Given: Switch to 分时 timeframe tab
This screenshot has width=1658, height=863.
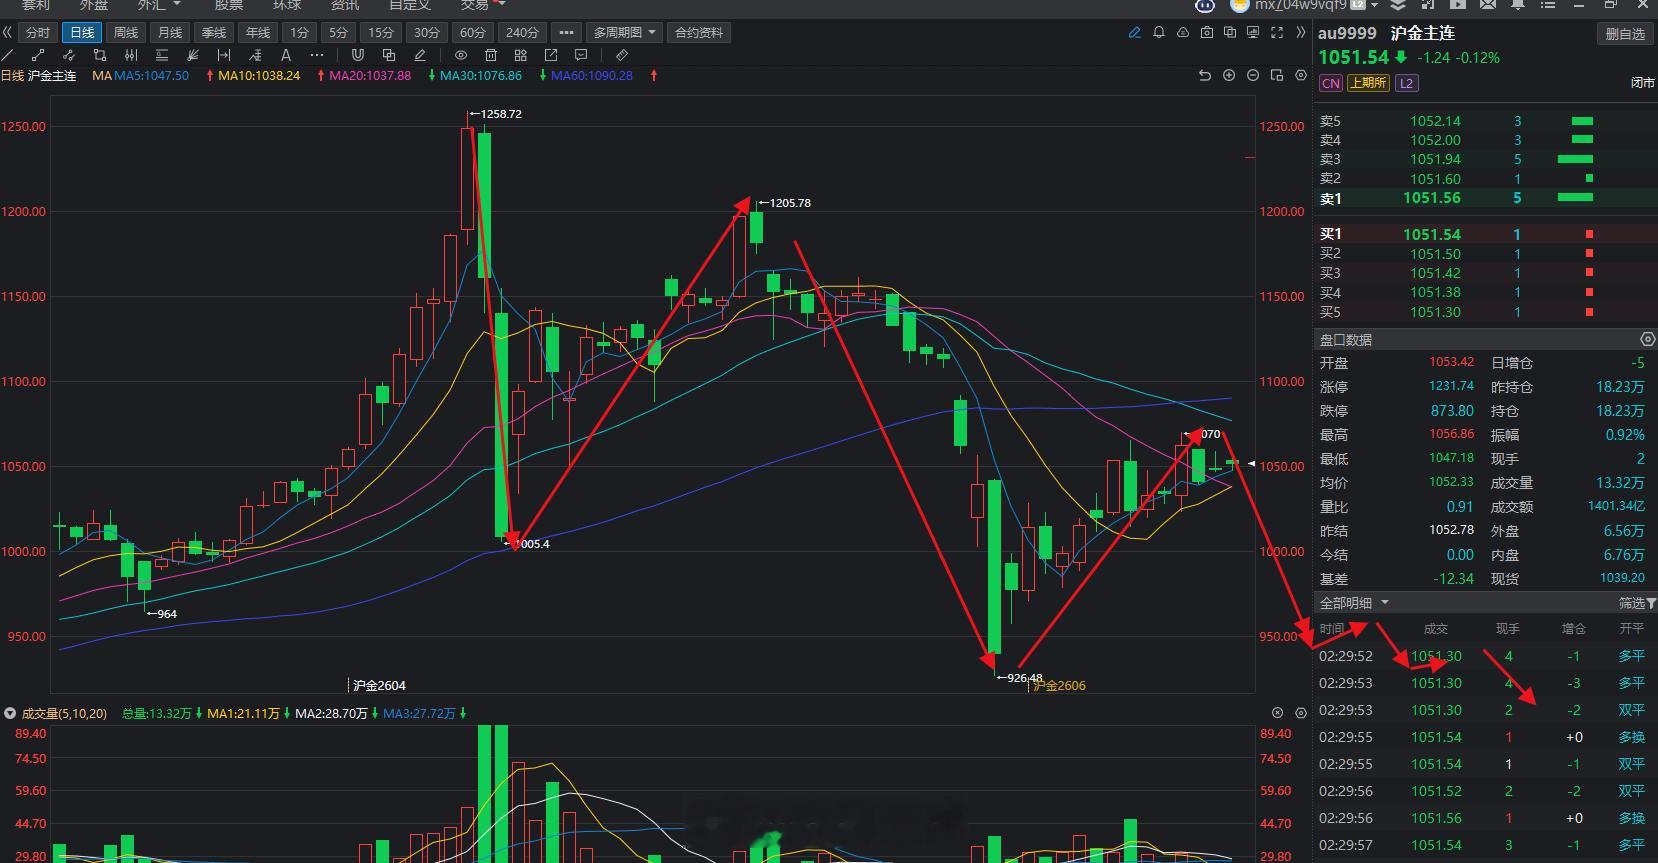Looking at the screenshot, I should tap(38, 33).
